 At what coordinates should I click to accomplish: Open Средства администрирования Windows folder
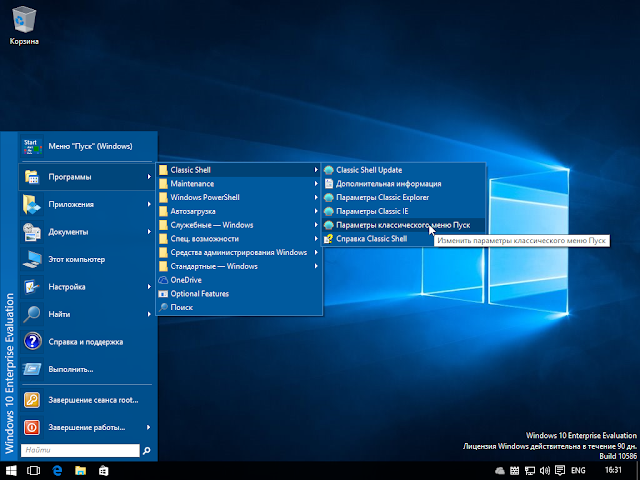pos(239,253)
